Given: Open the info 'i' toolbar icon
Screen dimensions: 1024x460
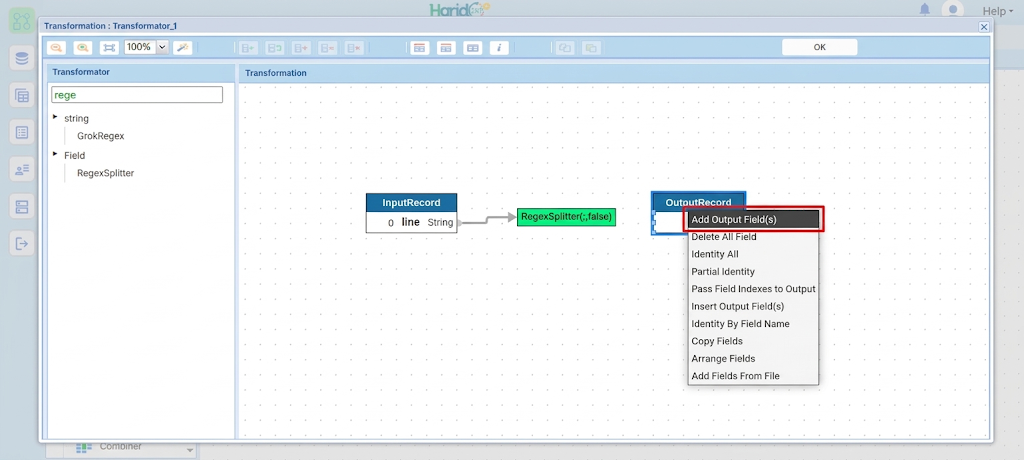Looking at the screenshot, I should 499,48.
